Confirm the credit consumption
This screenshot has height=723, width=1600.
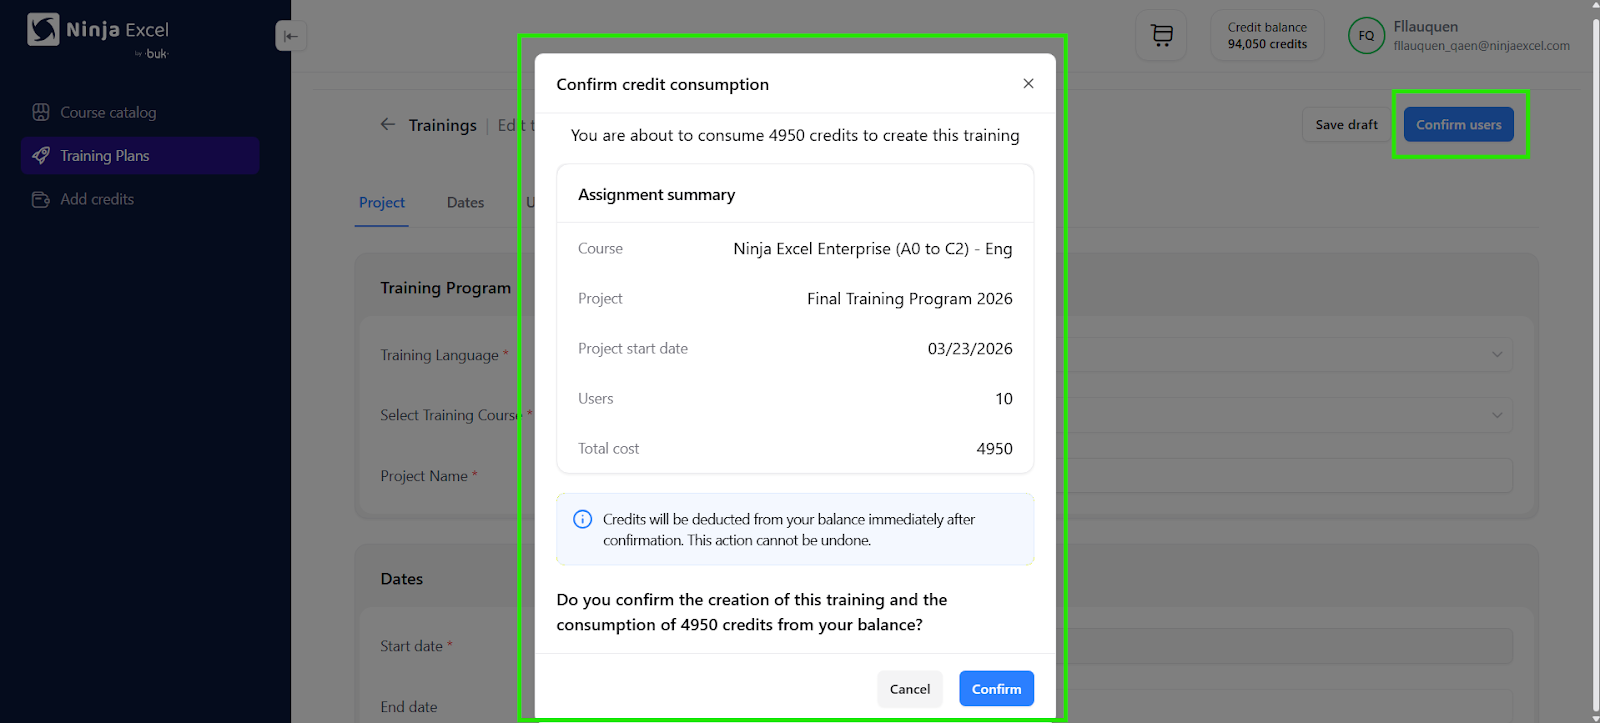997,689
